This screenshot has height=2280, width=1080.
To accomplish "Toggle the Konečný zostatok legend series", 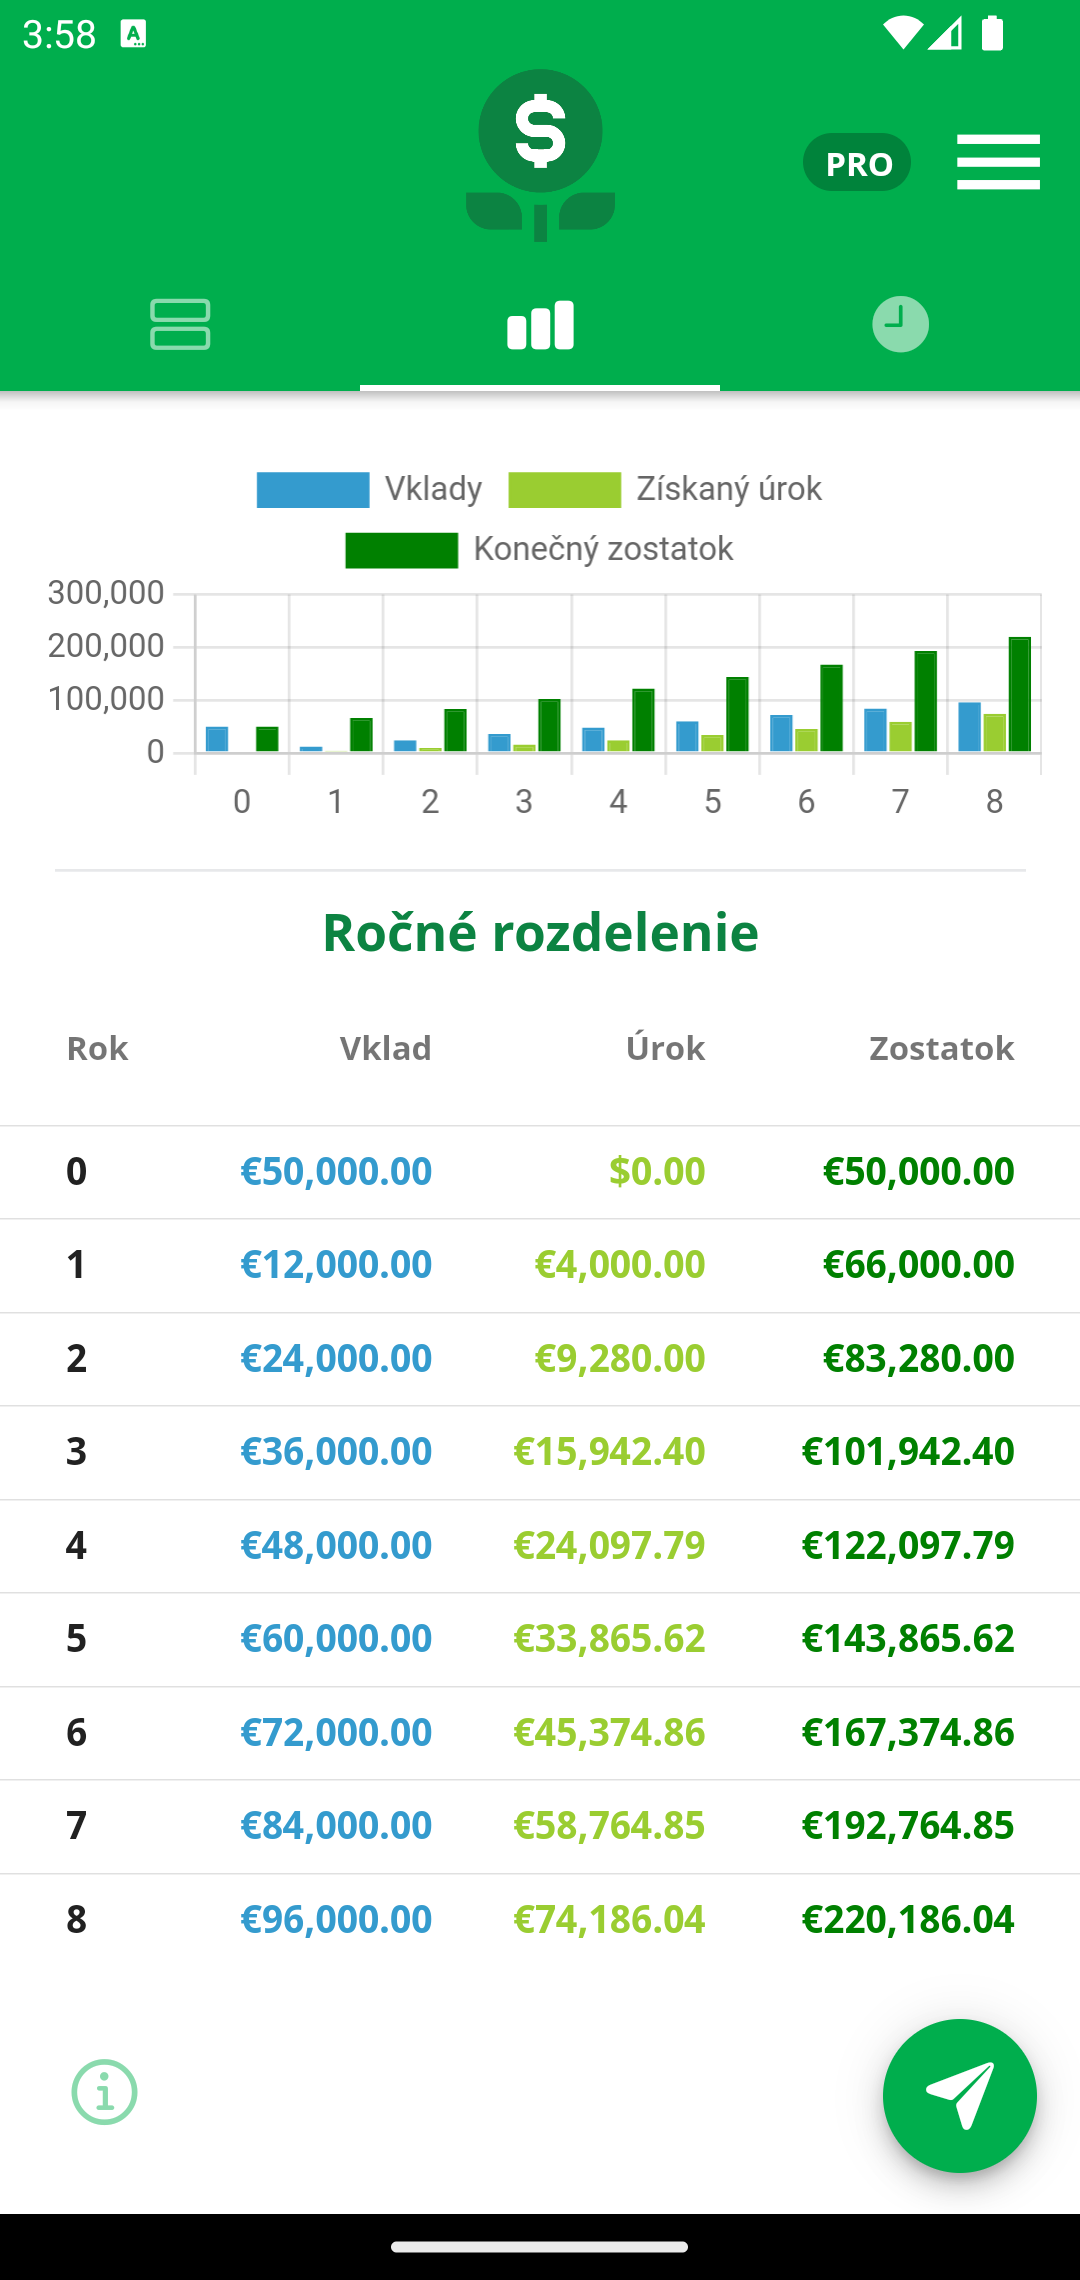I will pos(539,549).
